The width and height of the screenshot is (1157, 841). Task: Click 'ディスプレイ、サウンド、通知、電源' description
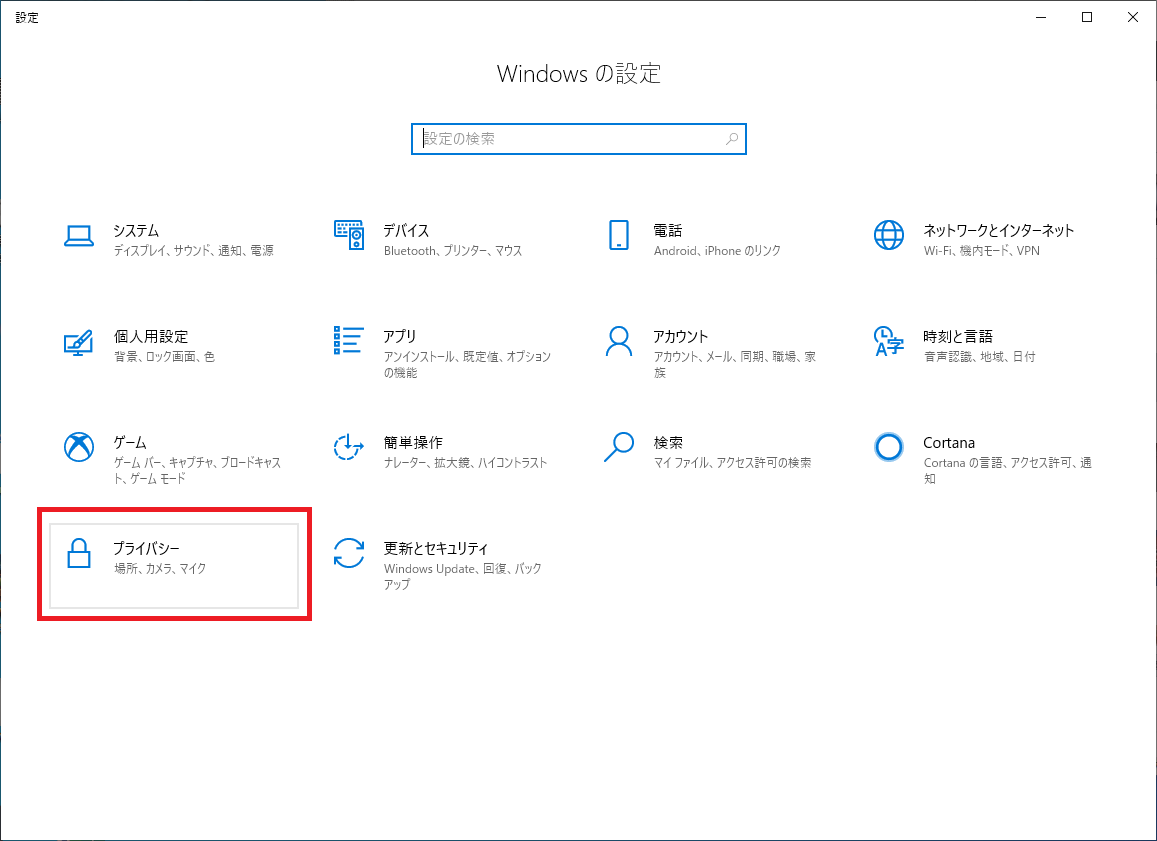pos(193,251)
